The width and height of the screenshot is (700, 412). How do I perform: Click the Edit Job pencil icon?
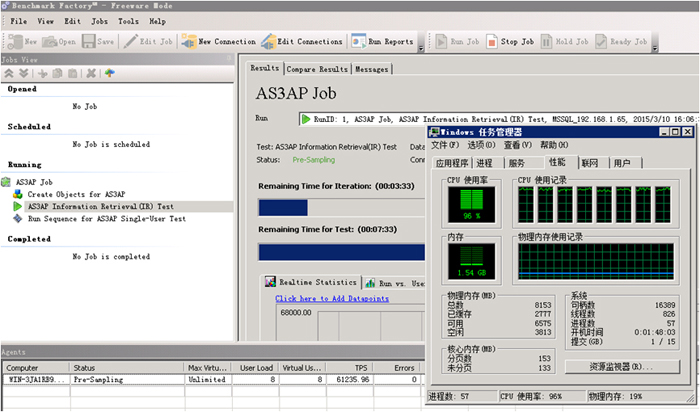click(130, 42)
